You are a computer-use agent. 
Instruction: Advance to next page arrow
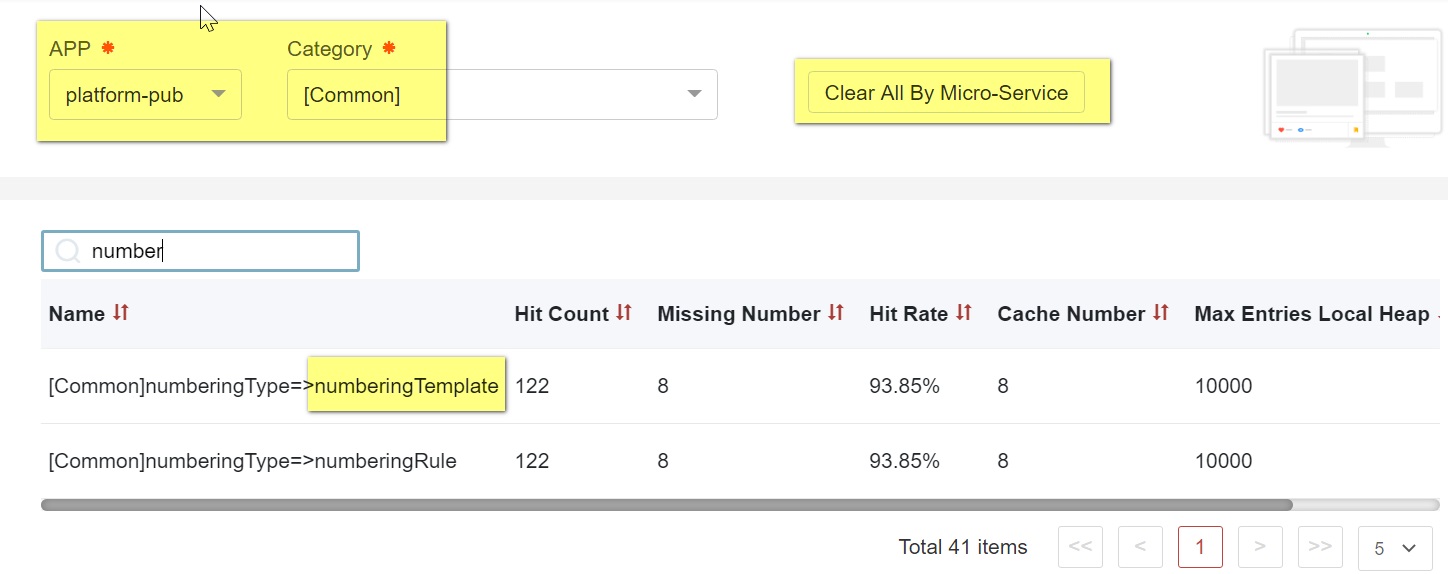1260,547
